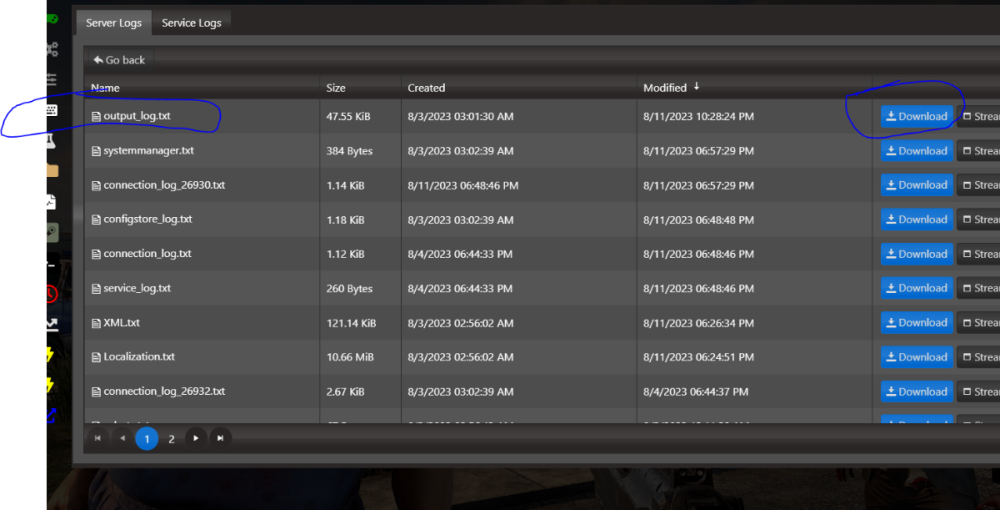This screenshot has height=510, width=1000.
Task: Select the Server Logs tab
Action: point(113,22)
